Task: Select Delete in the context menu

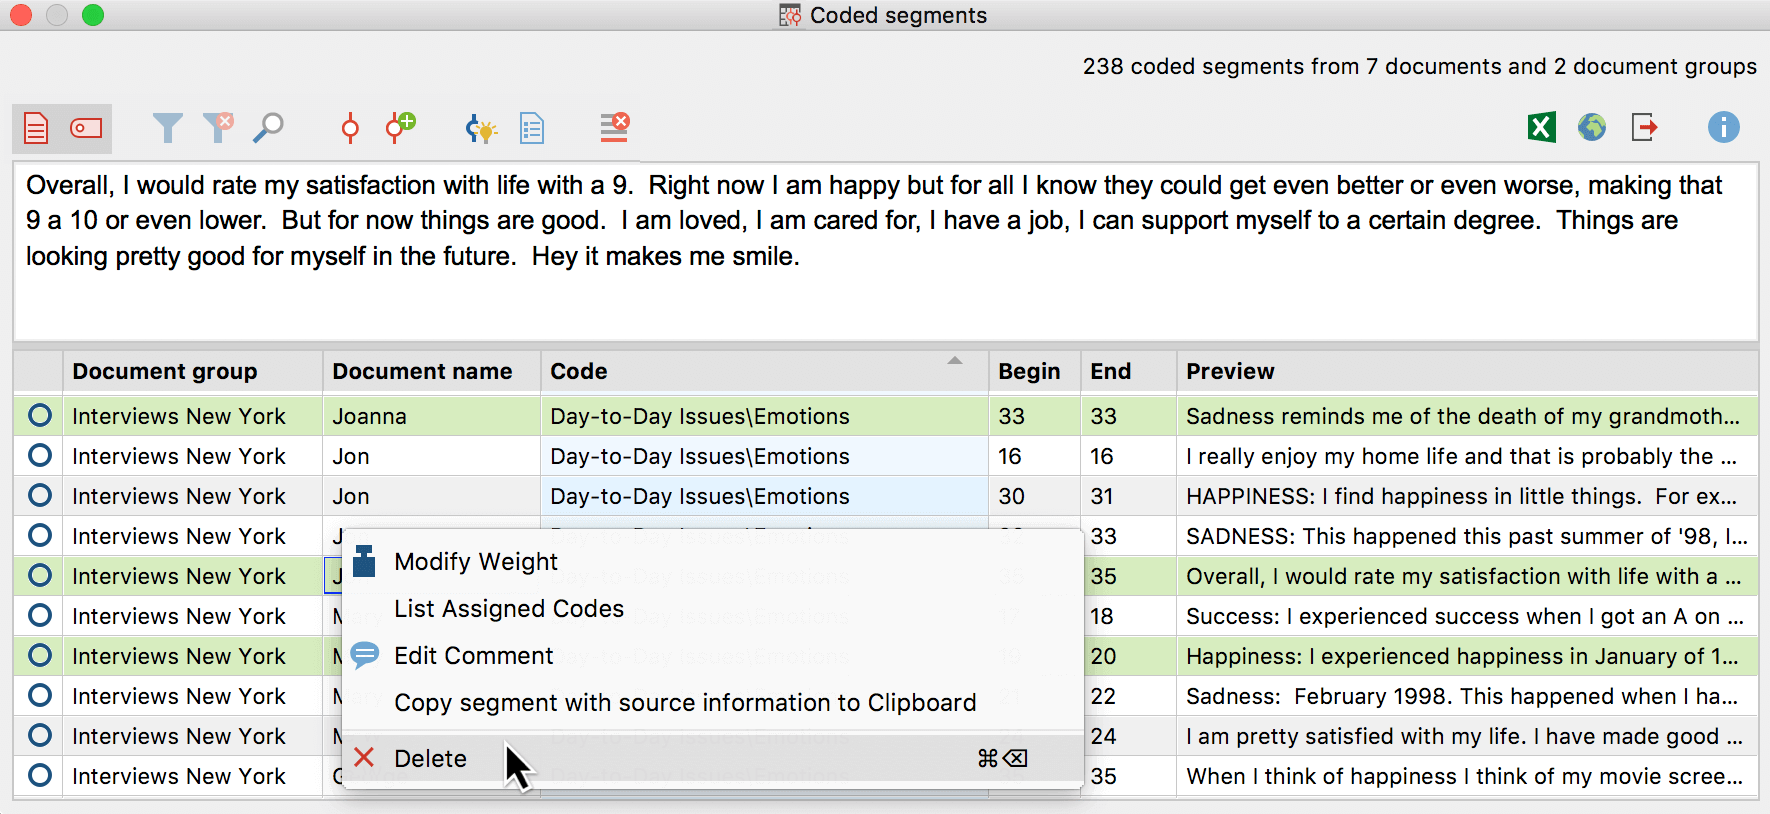Action: click(430, 759)
